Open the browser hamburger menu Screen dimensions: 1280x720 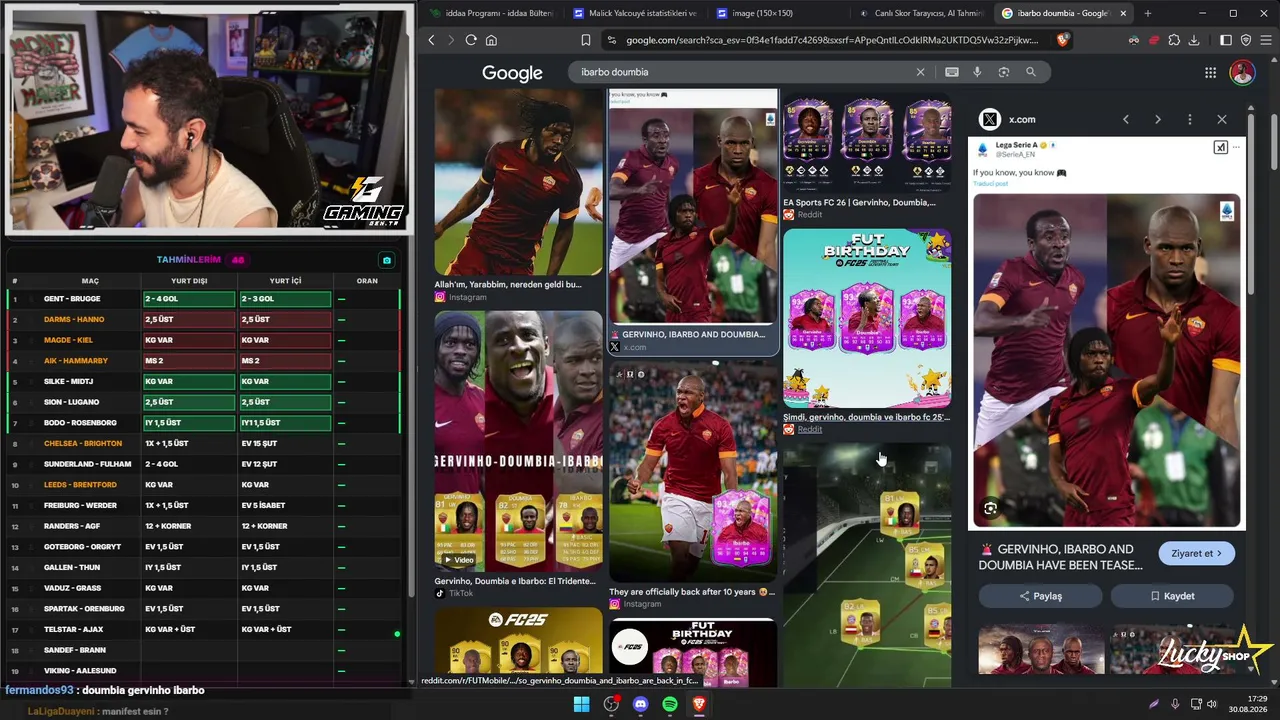[x=1265, y=40]
